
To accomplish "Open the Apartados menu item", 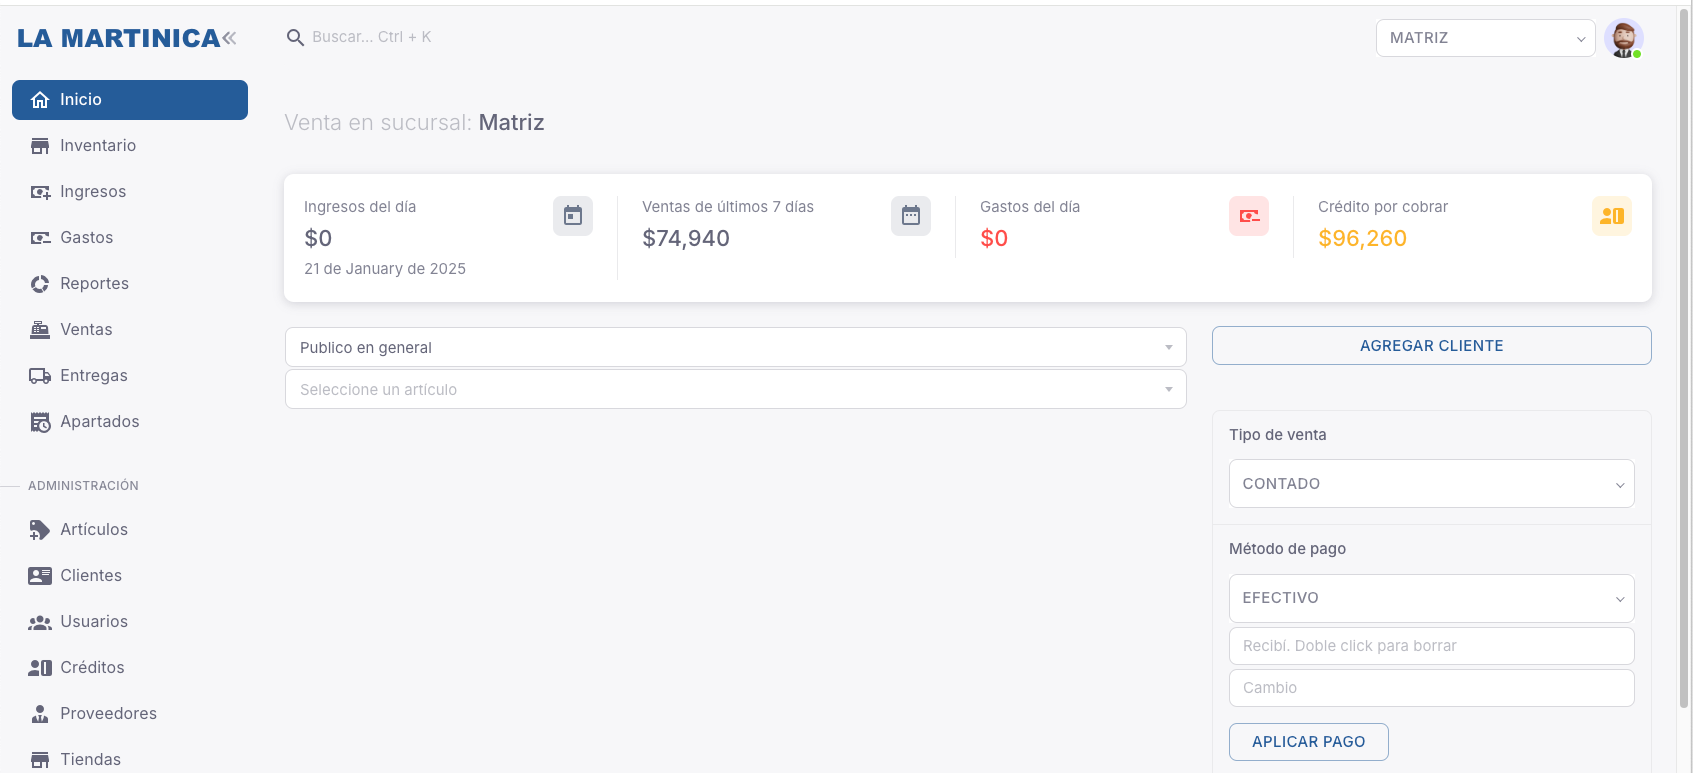I will (99, 422).
